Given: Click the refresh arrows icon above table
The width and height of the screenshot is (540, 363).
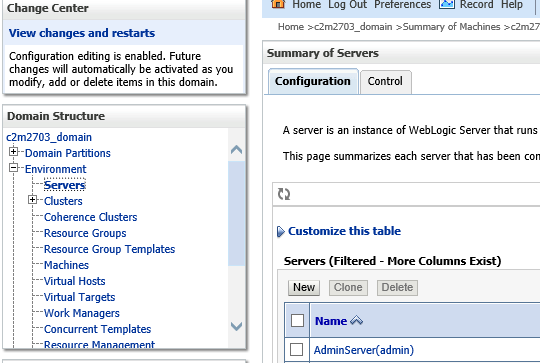Looking at the screenshot, I should 284,194.
